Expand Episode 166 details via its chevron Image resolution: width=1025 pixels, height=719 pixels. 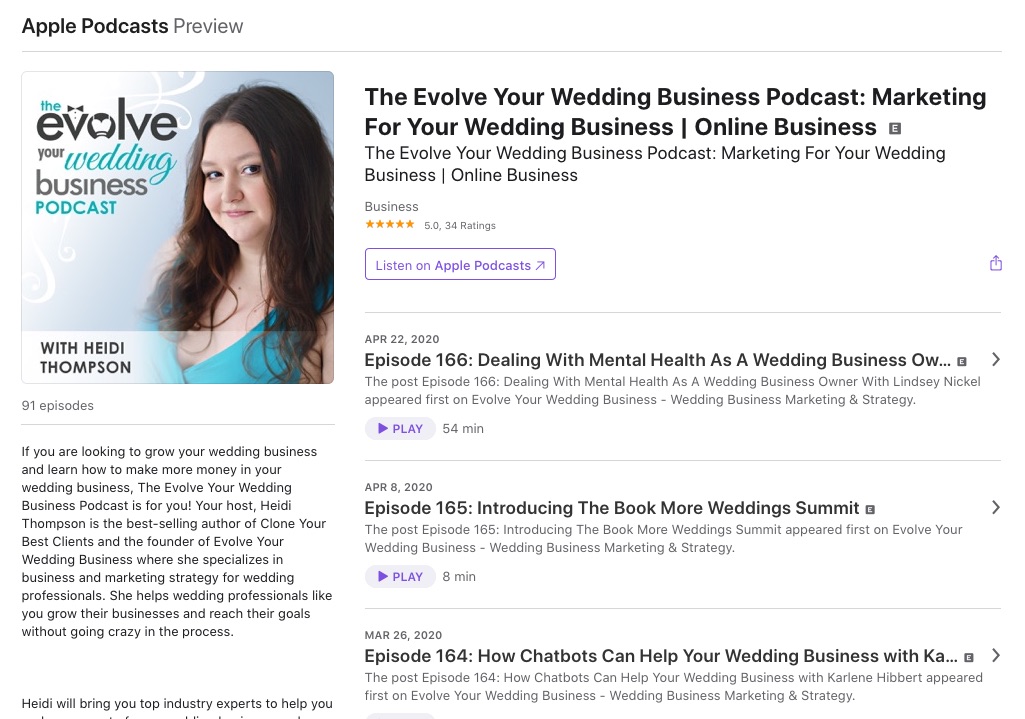pyautogui.click(x=996, y=360)
